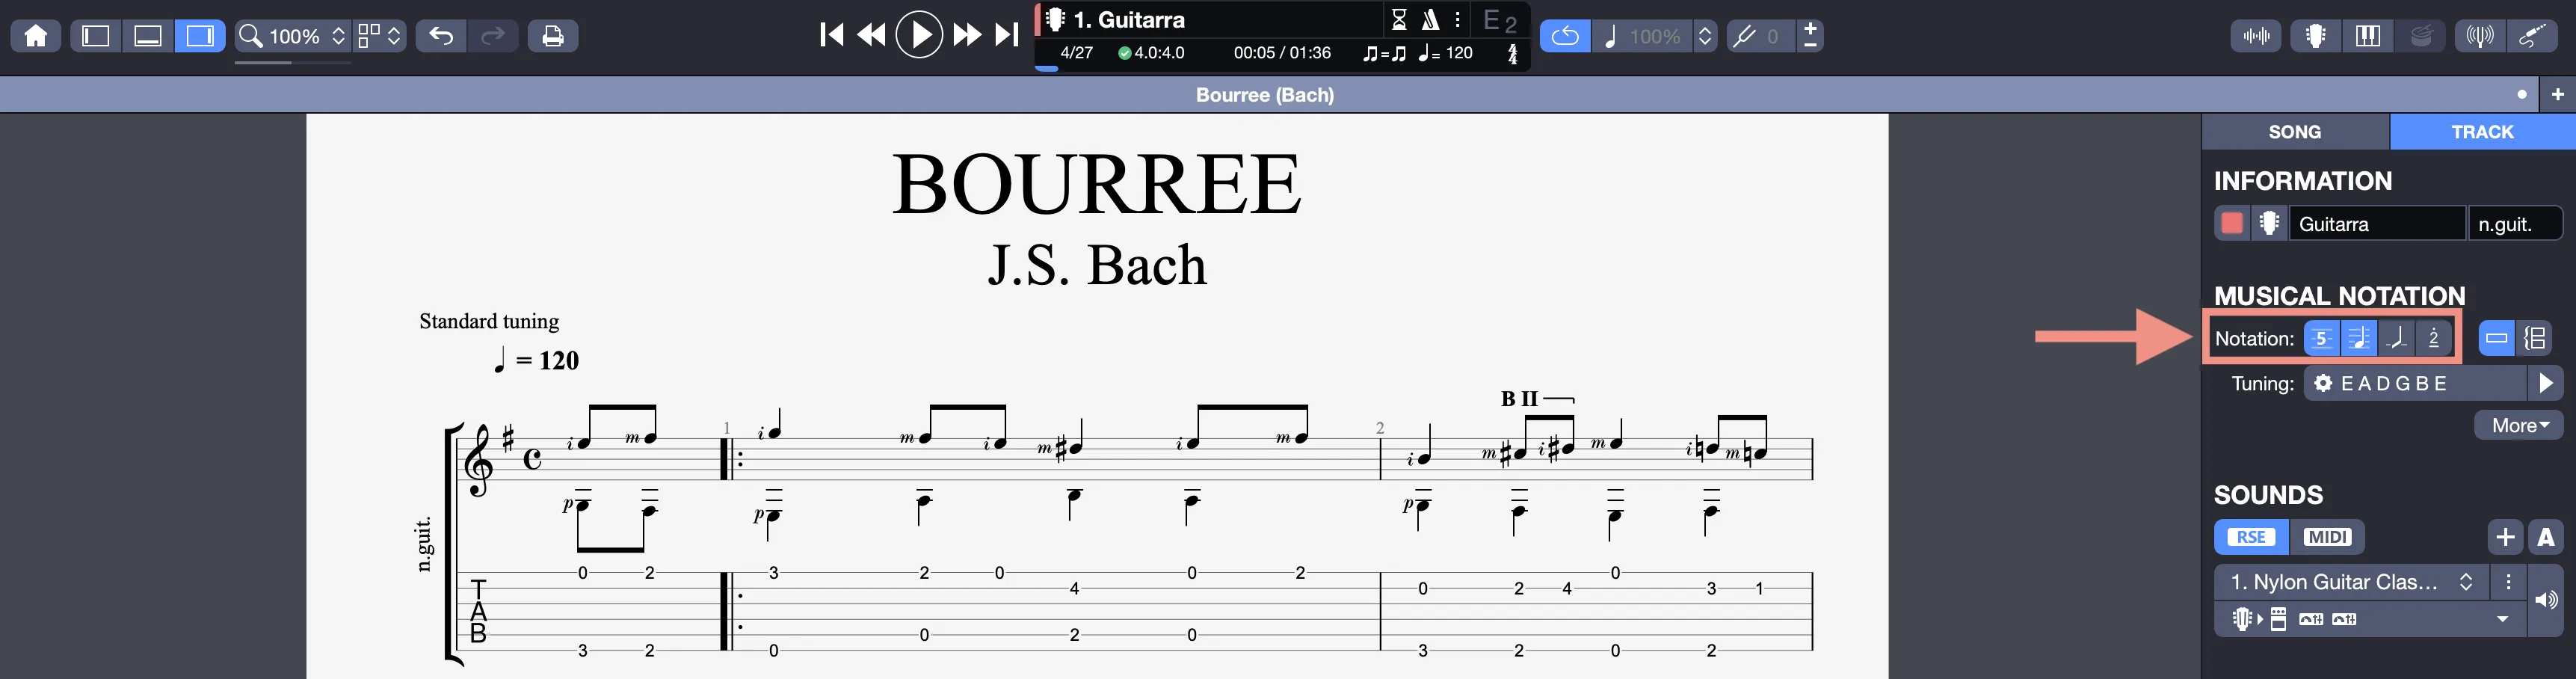This screenshot has height=679, width=2576.
Task: Open the E A D G B E tuning selector
Action: click(2416, 383)
